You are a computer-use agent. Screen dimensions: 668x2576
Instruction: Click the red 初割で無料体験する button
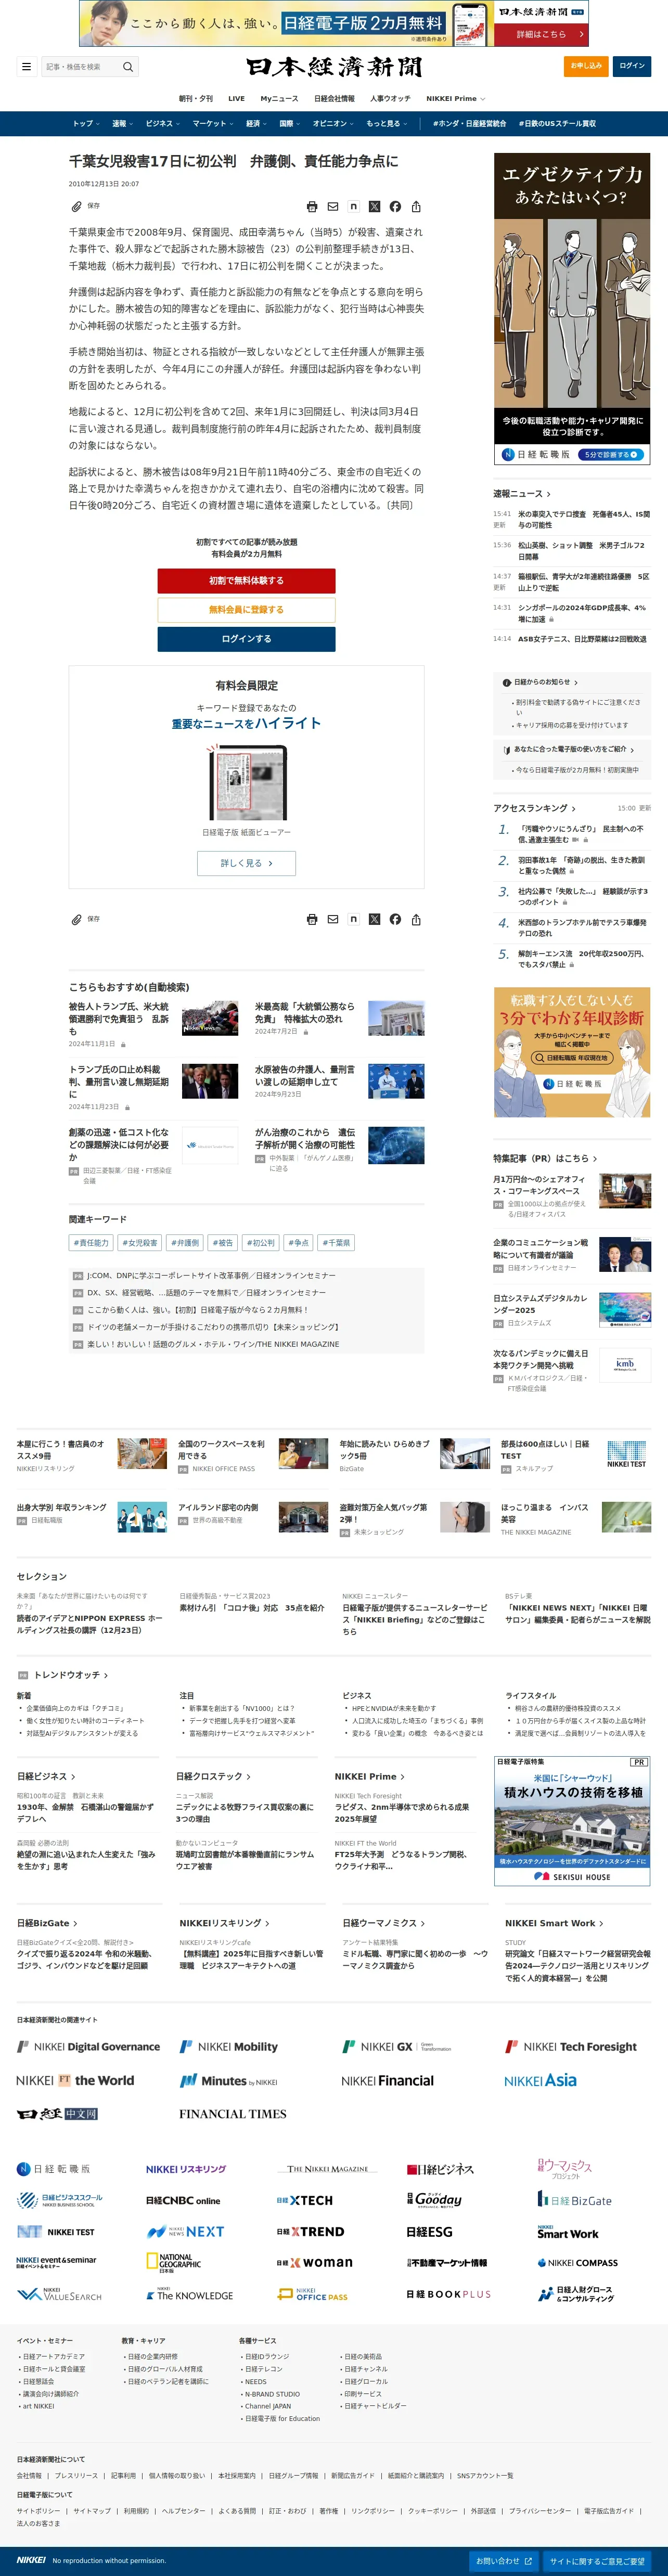[x=246, y=580]
